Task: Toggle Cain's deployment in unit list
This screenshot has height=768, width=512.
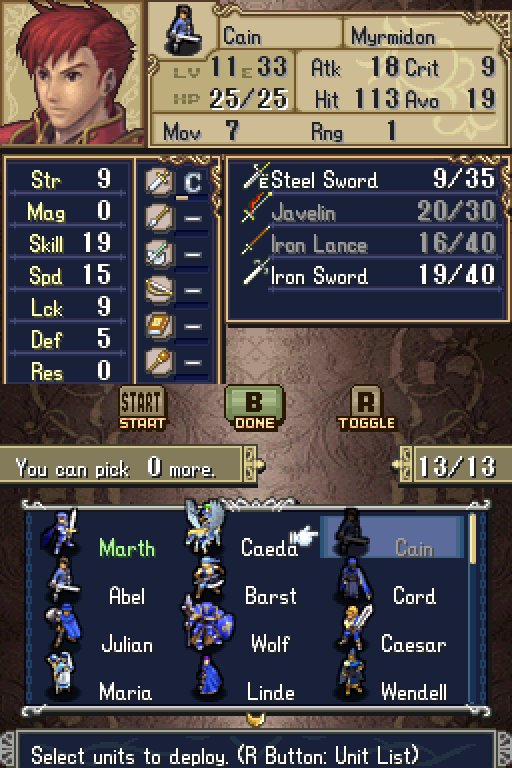Action: tap(392, 537)
